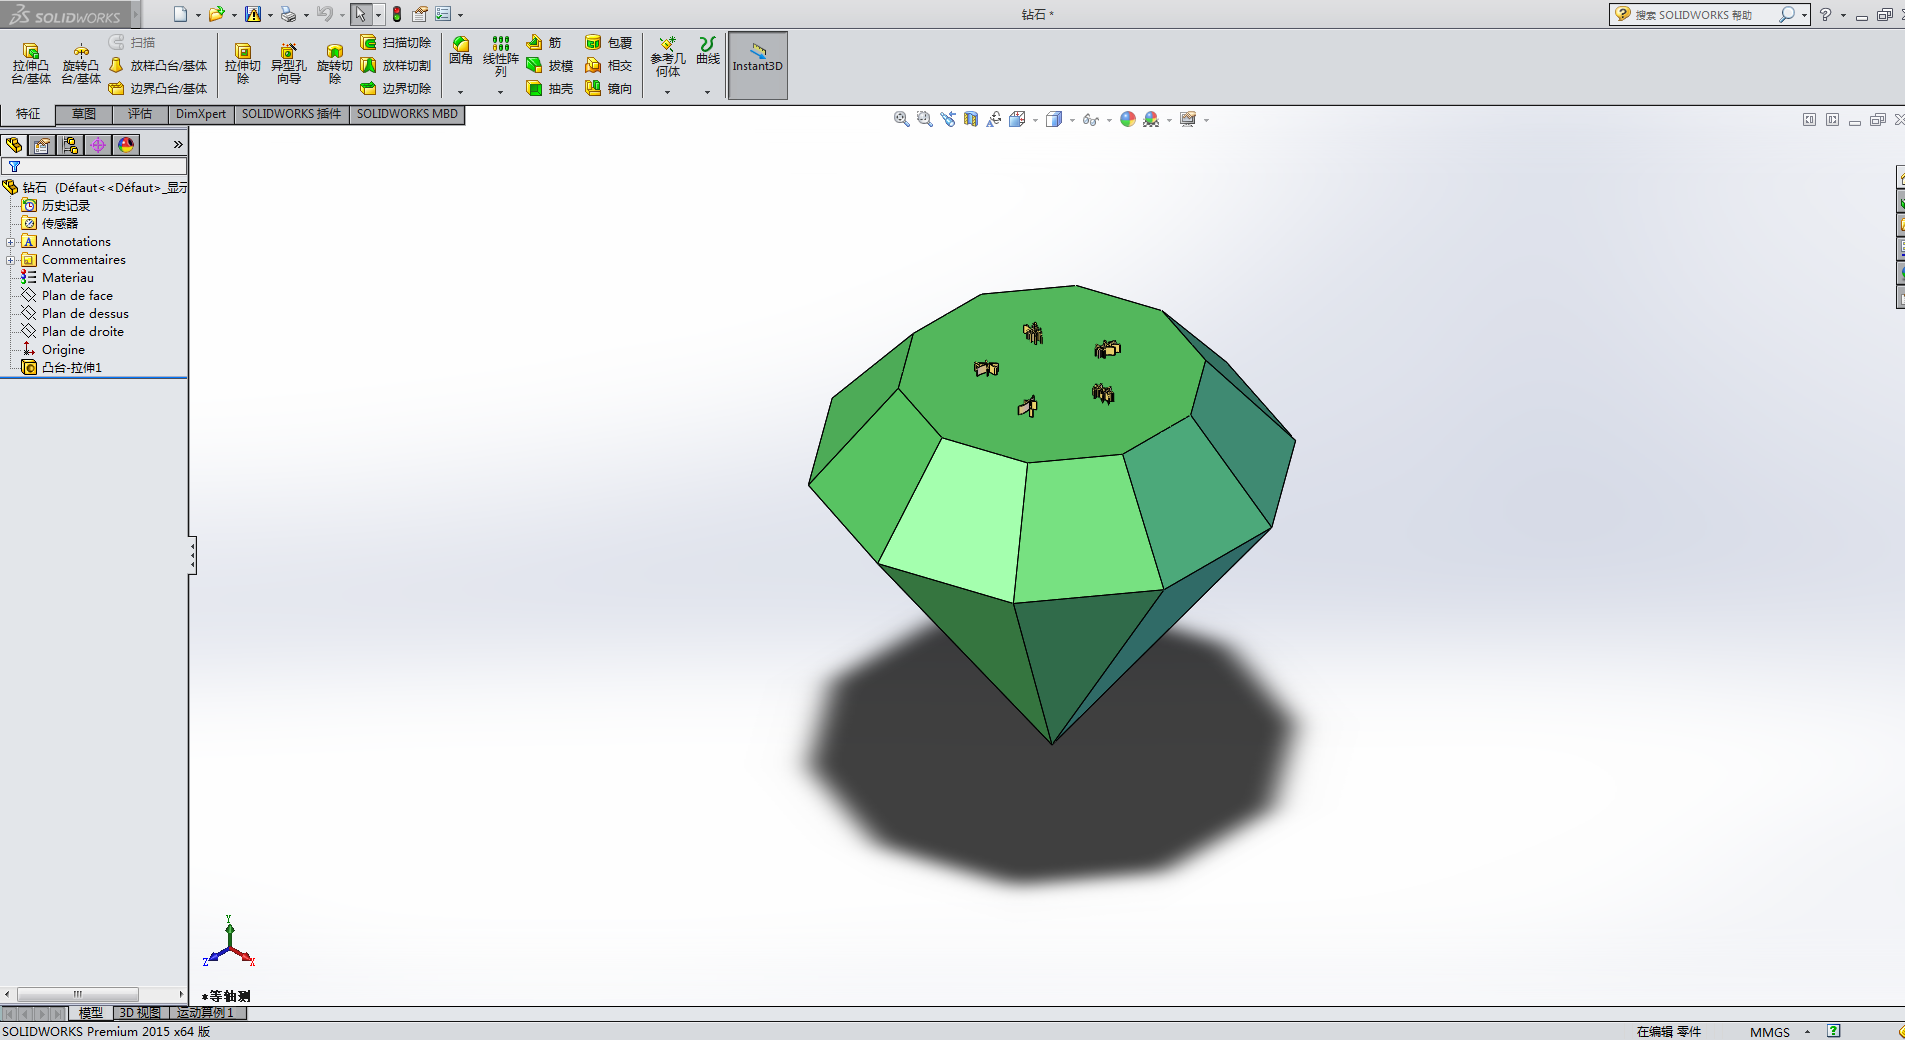The width and height of the screenshot is (1905, 1040).
Task: Open the 参考几何体 reference geometry dropdown
Action: [667, 92]
